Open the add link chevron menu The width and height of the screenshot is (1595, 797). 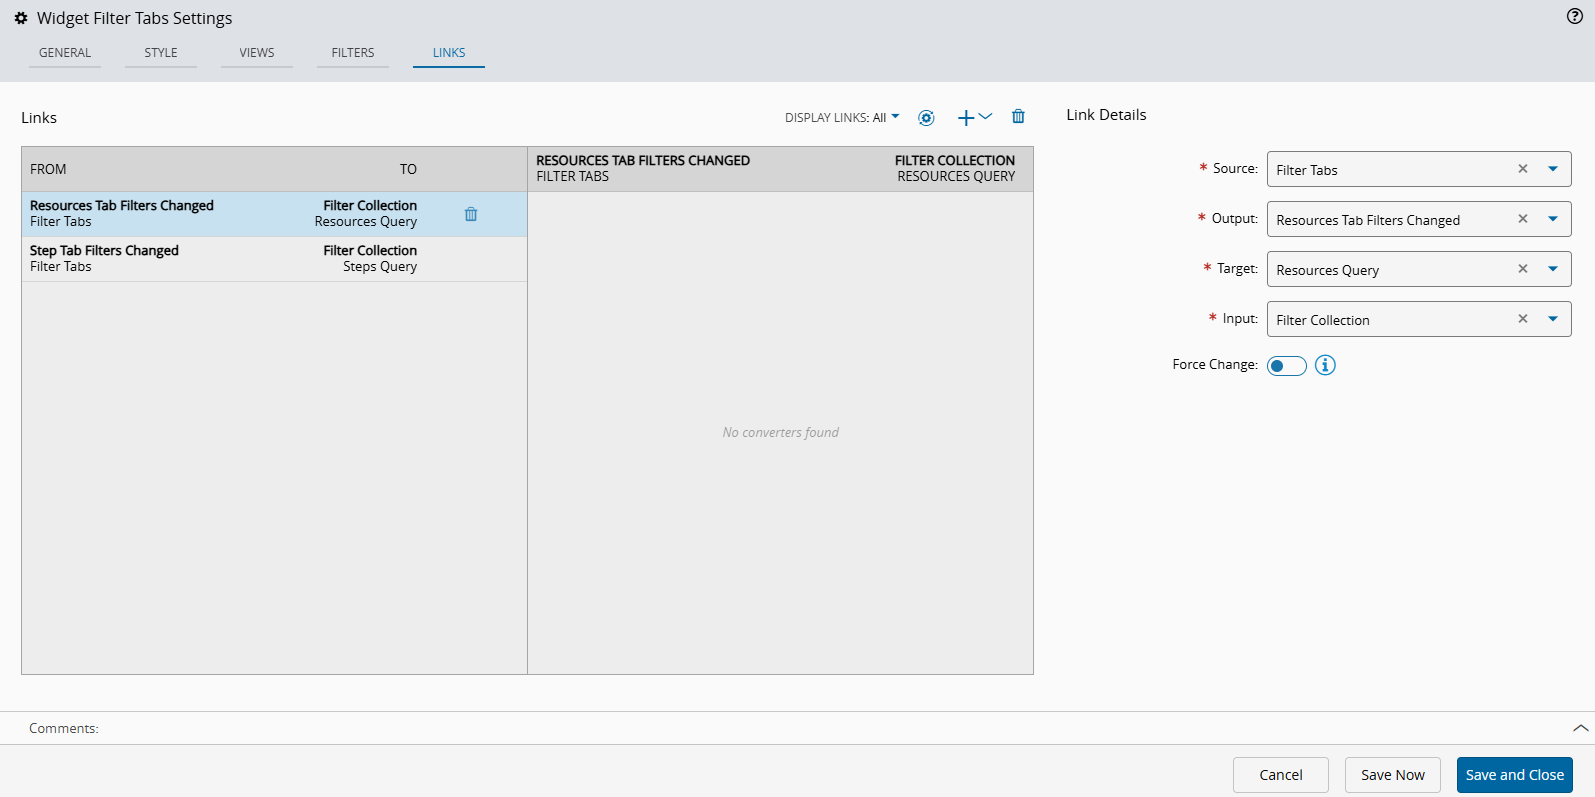coord(986,117)
